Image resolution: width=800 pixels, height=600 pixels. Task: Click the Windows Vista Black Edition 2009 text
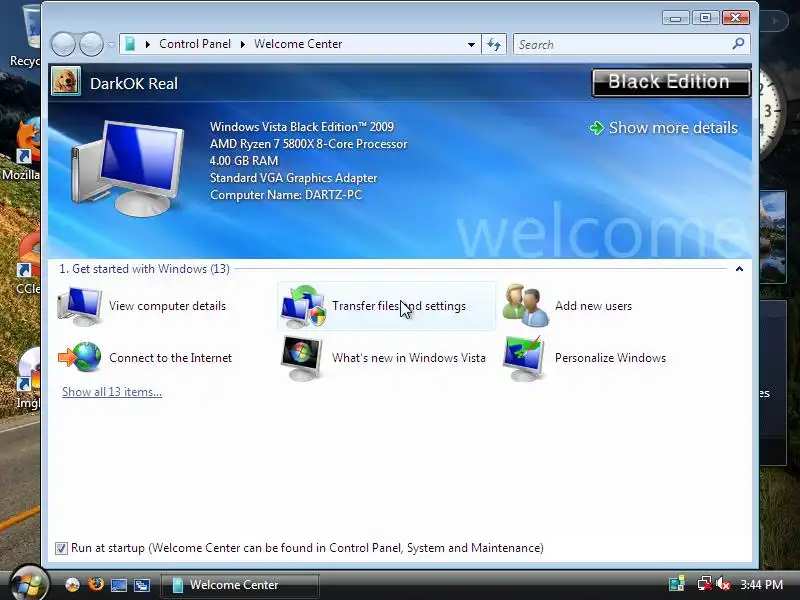pyautogui.click(x=302, y=127)
